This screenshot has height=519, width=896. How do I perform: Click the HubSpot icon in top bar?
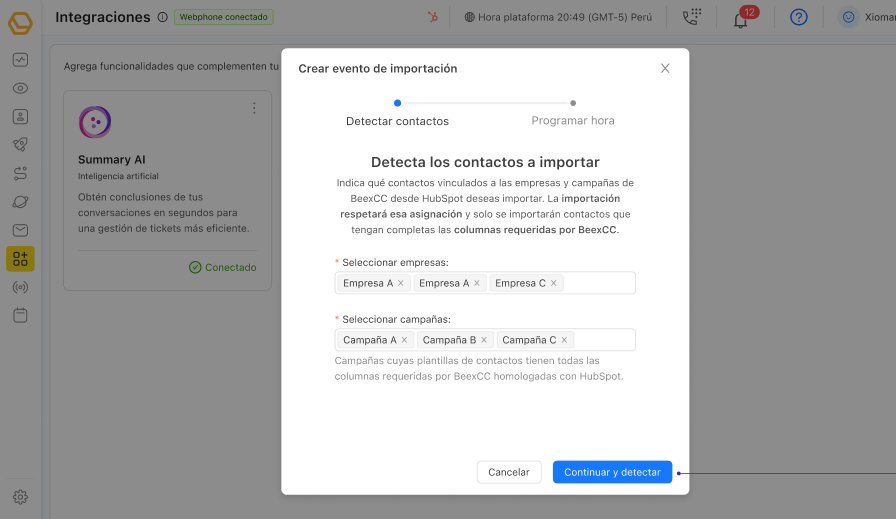click(432, 17)
